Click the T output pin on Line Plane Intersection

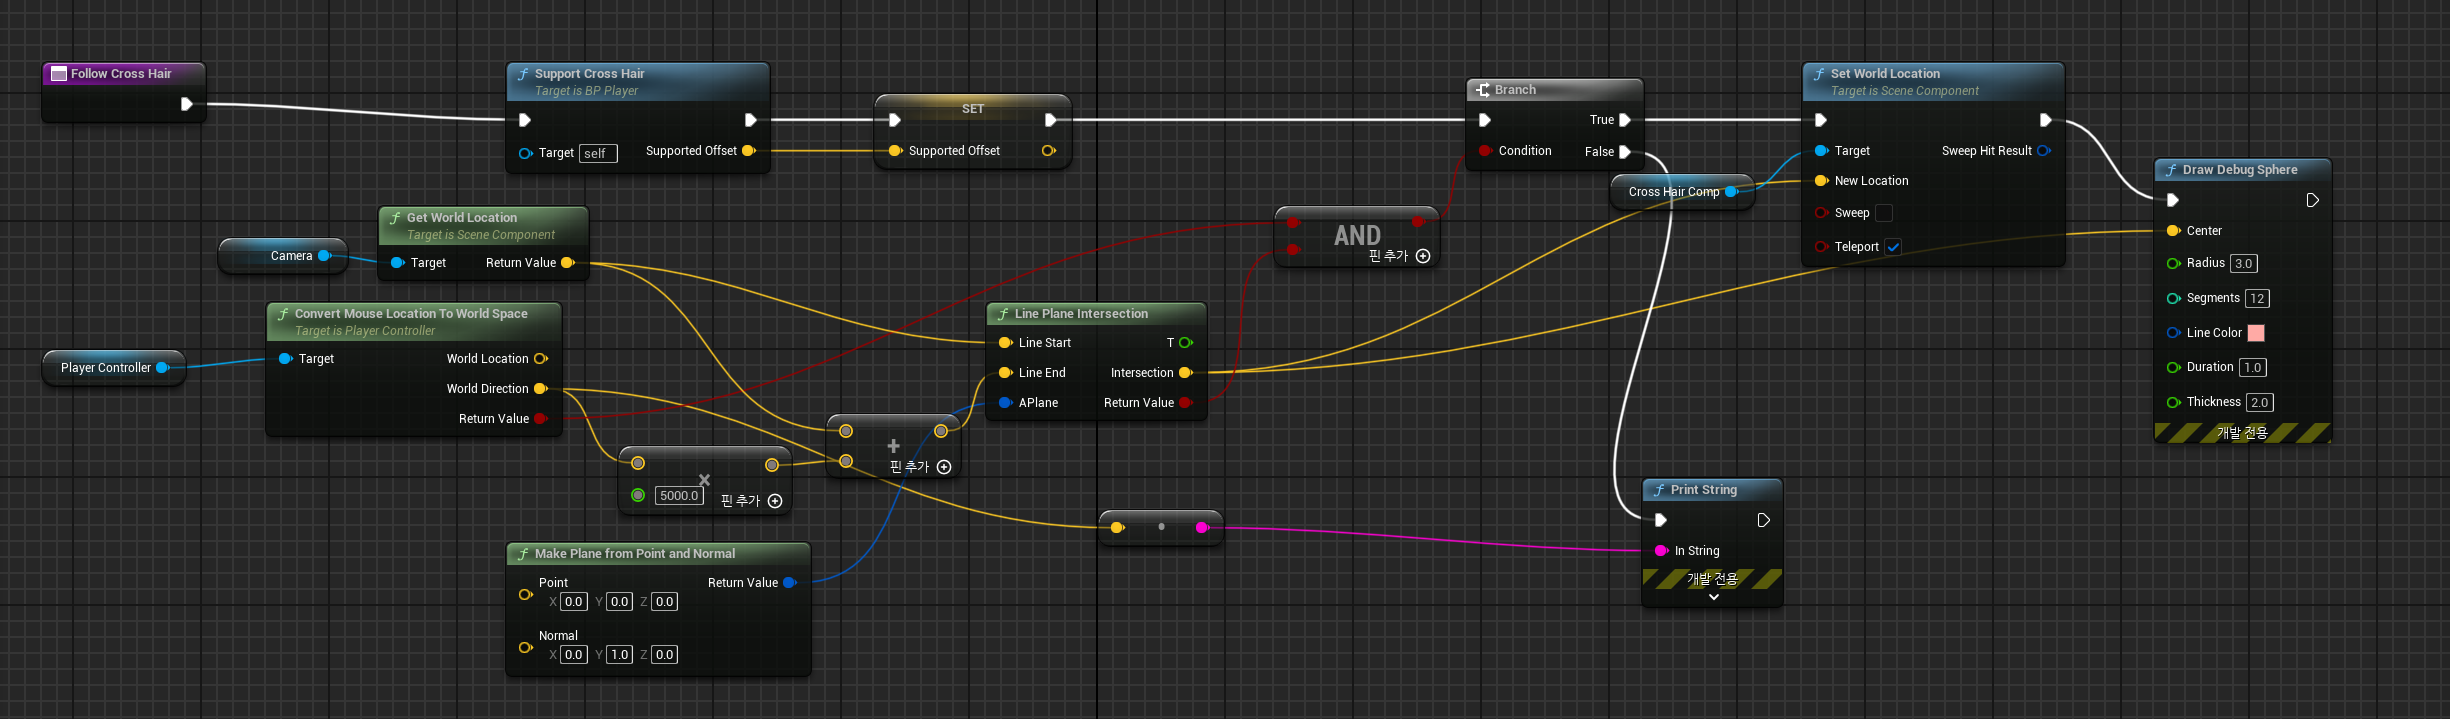pyautogui.click(x=1186, y=343)
